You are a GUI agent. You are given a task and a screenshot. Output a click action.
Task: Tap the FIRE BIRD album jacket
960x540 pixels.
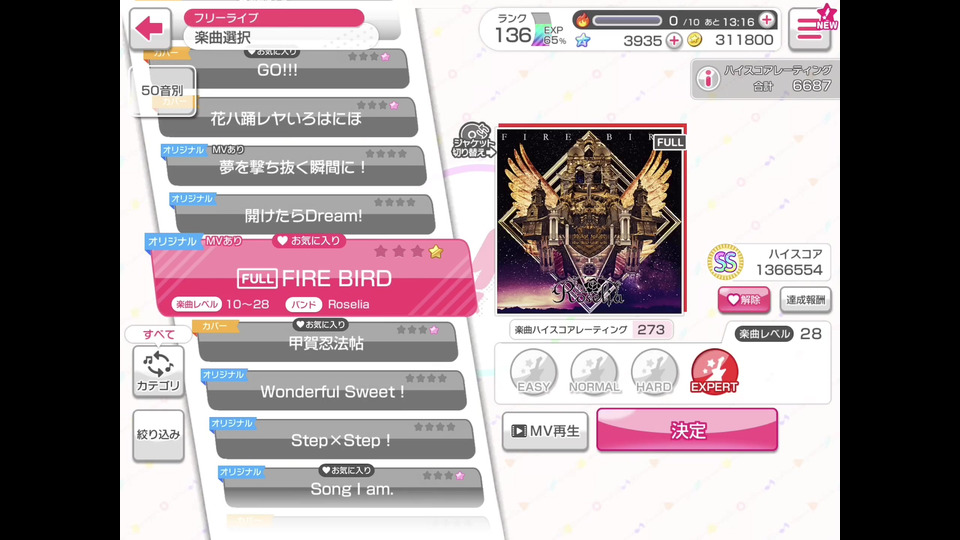[x=590, y=219]
